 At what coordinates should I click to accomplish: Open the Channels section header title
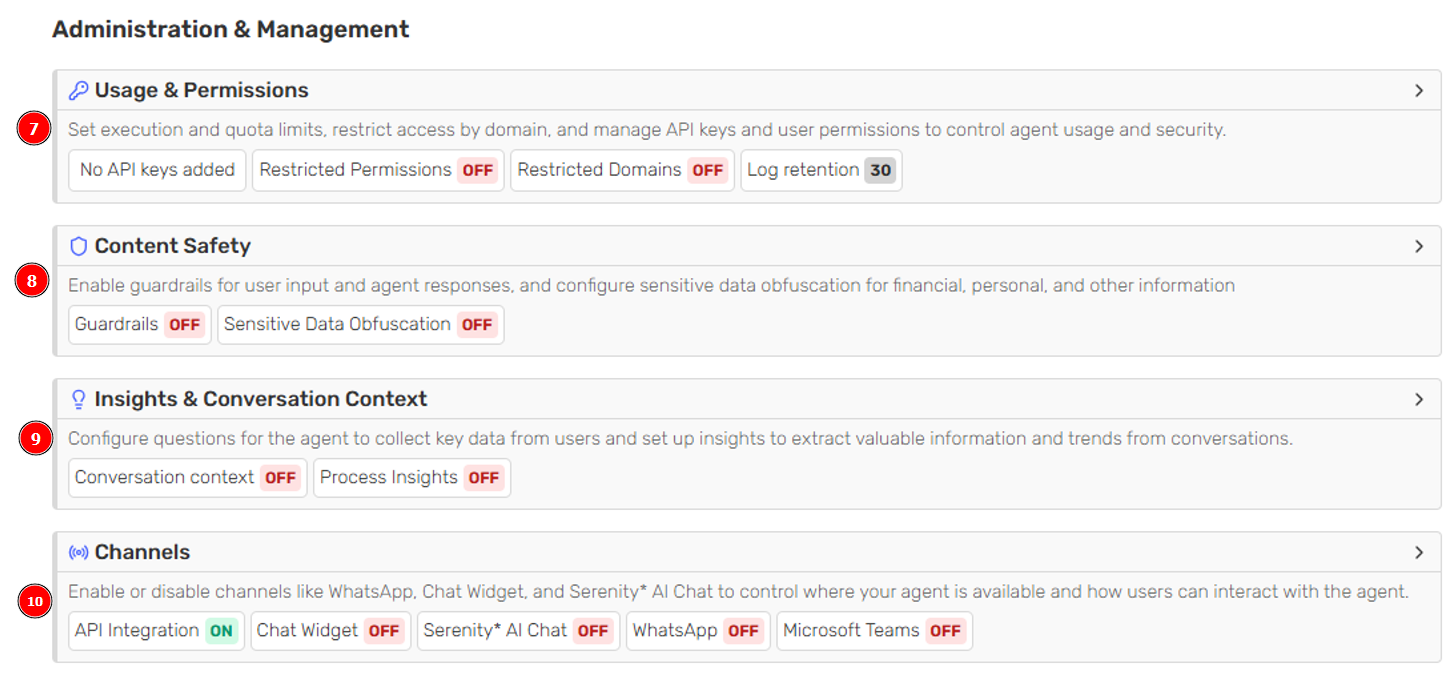coord(142,552)
